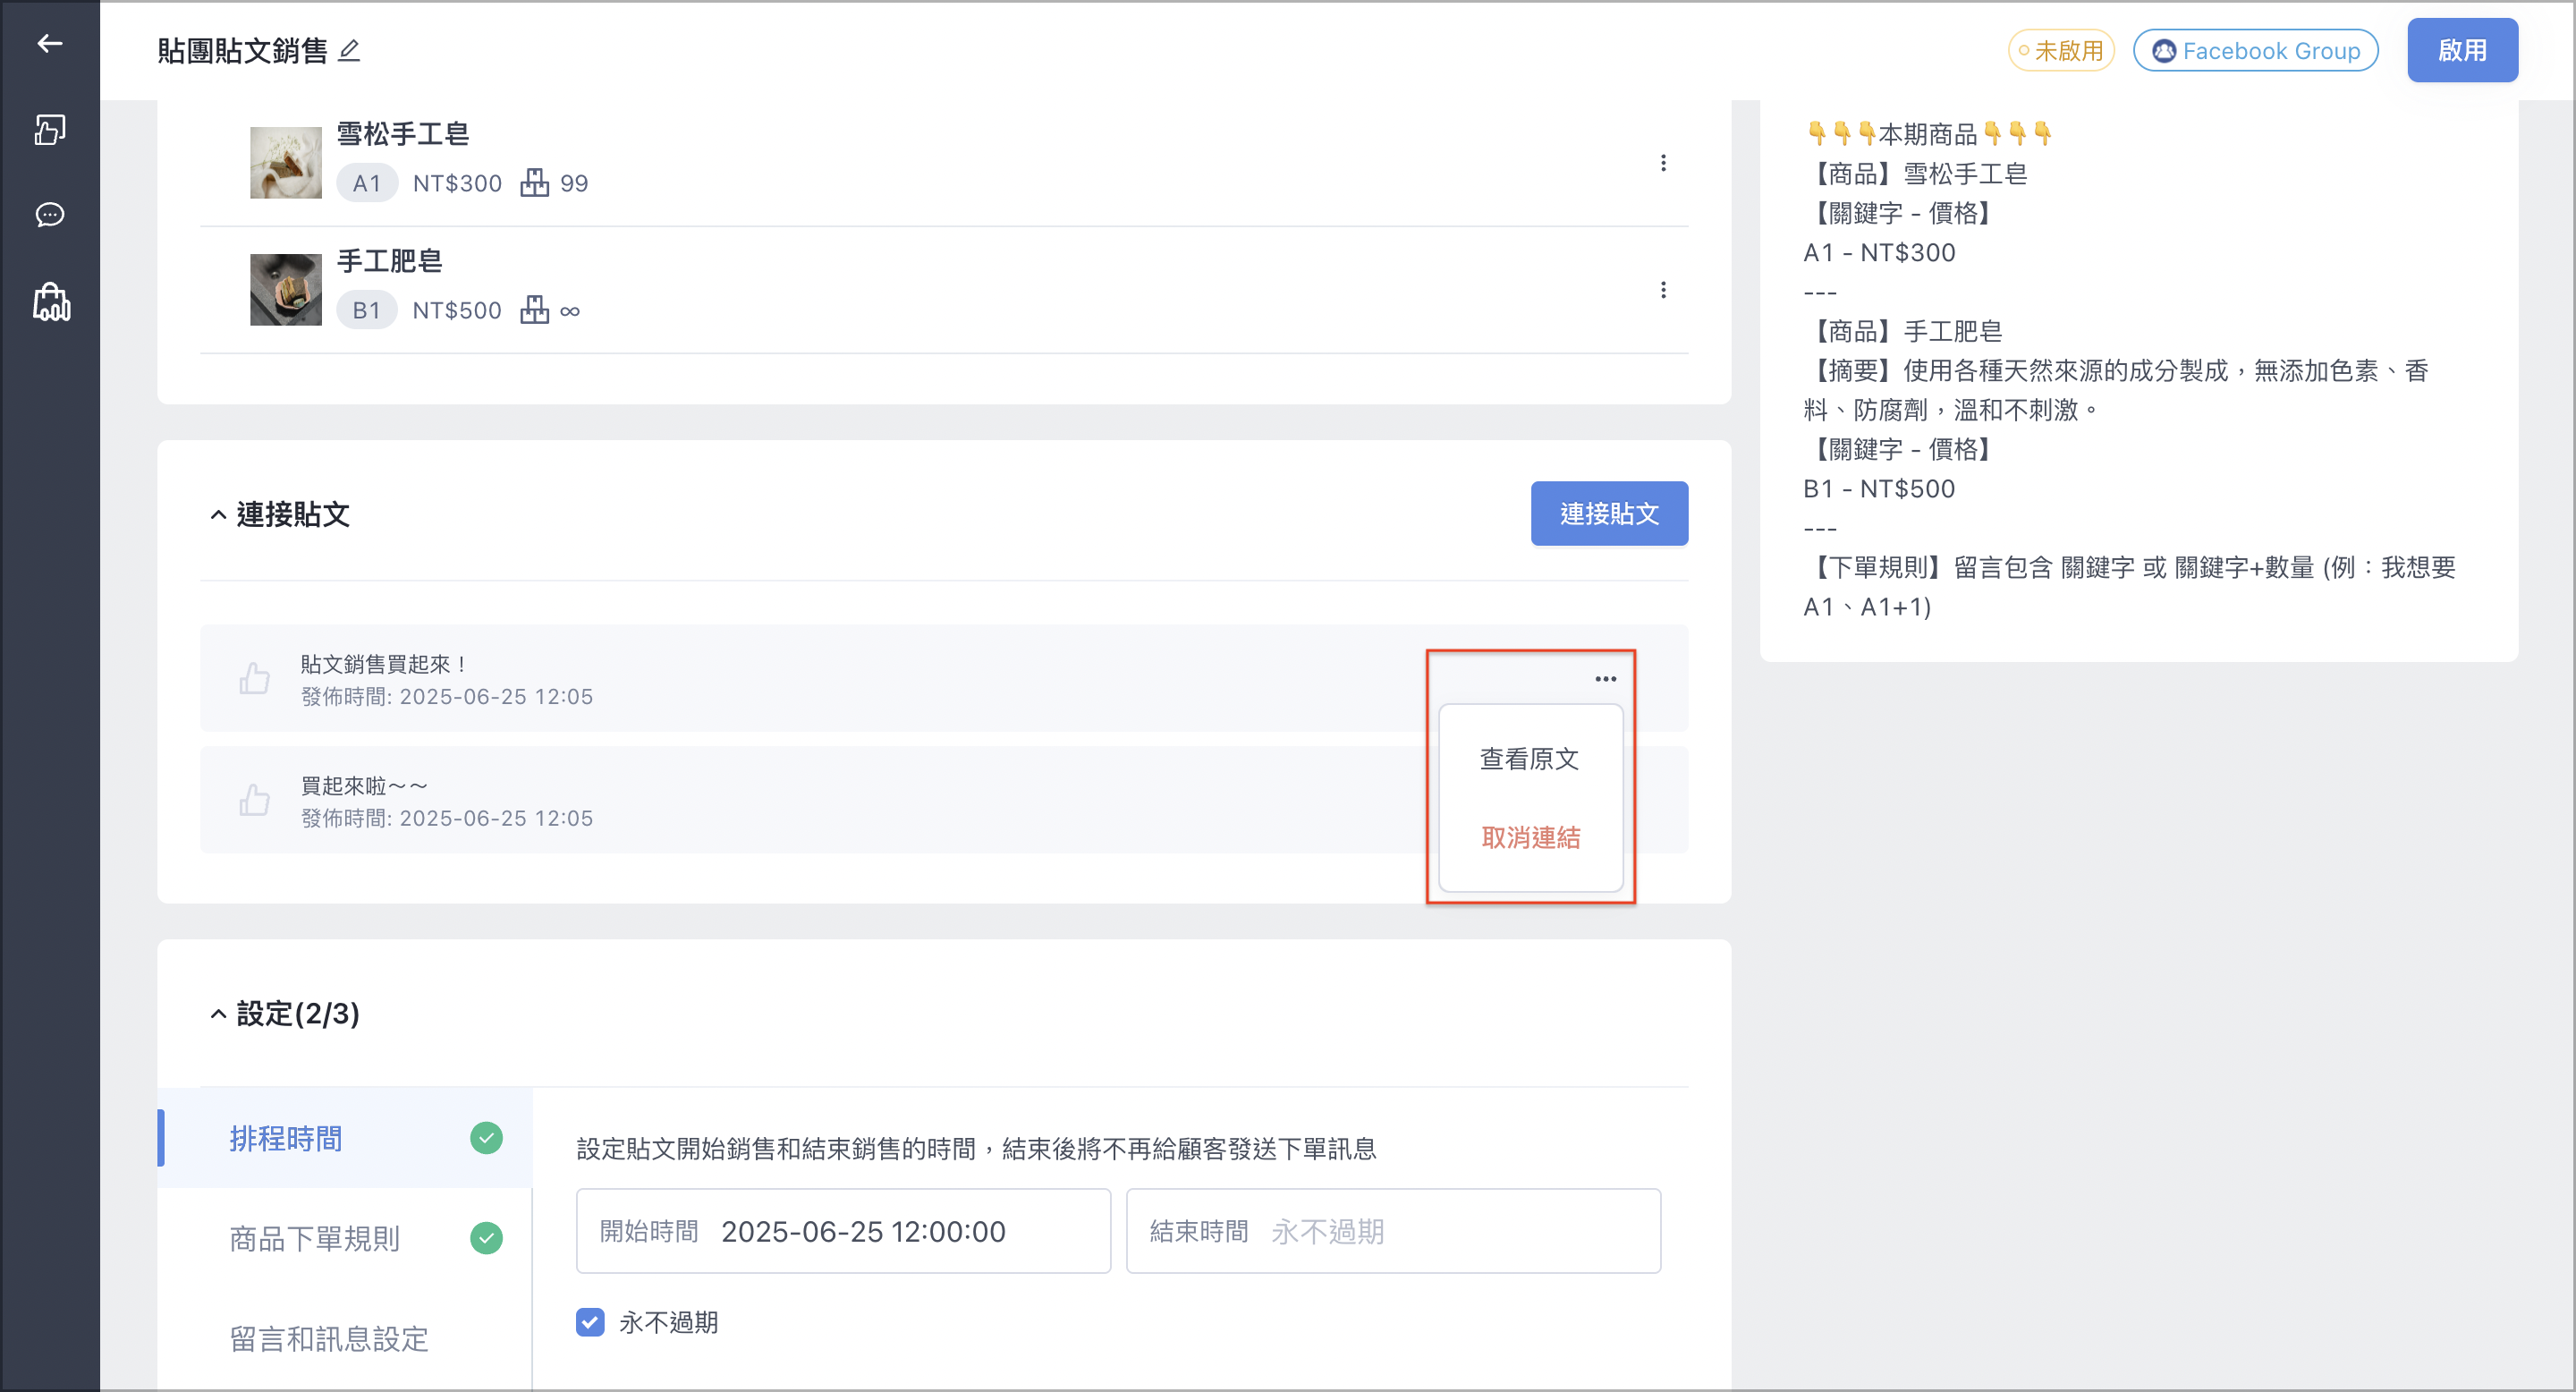The width and height of the screenshot is (2576, 1392).
Task: Switch to the 排程時間 tab
Action: coord(345,1138)
